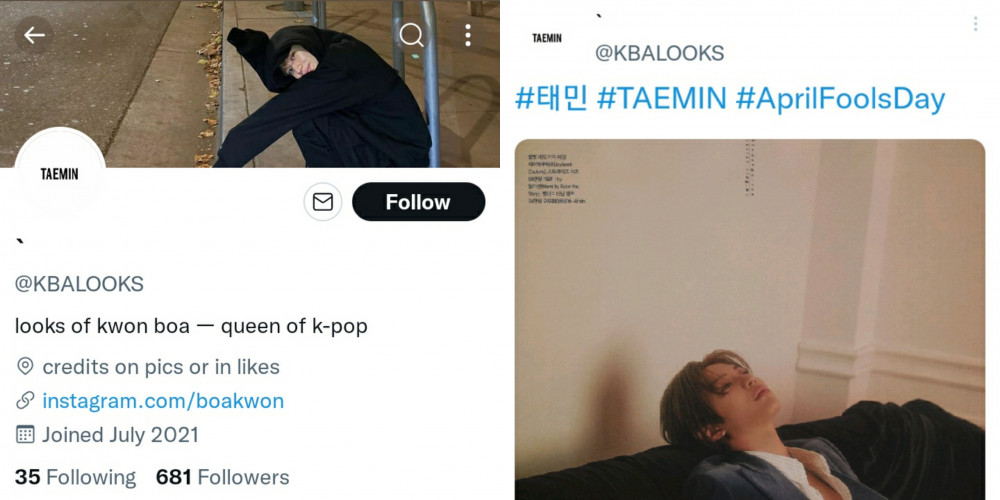Open the tweet's attached photo
Viewport: 1000px width, 500px height.
point(750,320)
